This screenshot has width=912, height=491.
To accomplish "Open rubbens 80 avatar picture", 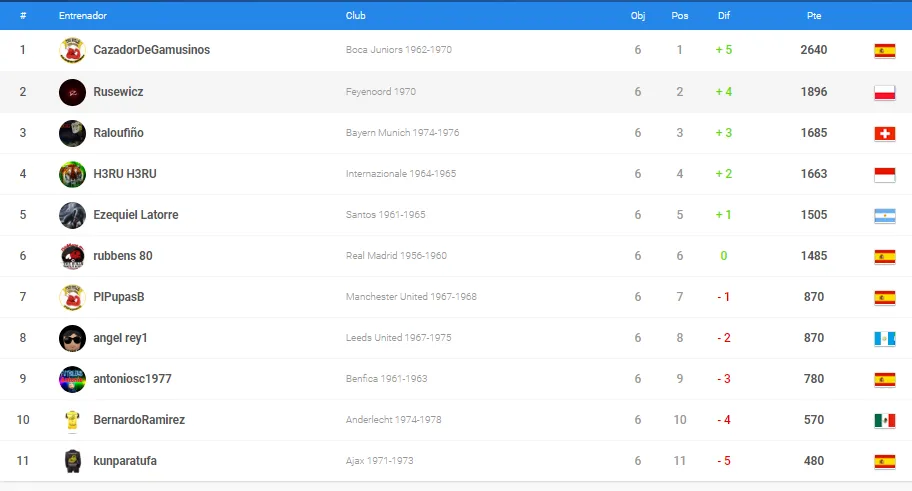I will click(72, 256).
